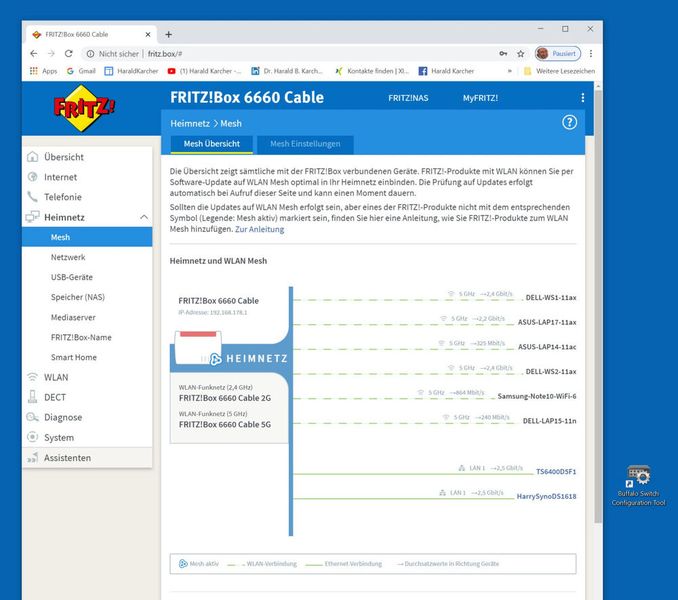Click FRITZ!Box 6660 Cable 2G network name
The image size is (678, 600).
[225, 398]
